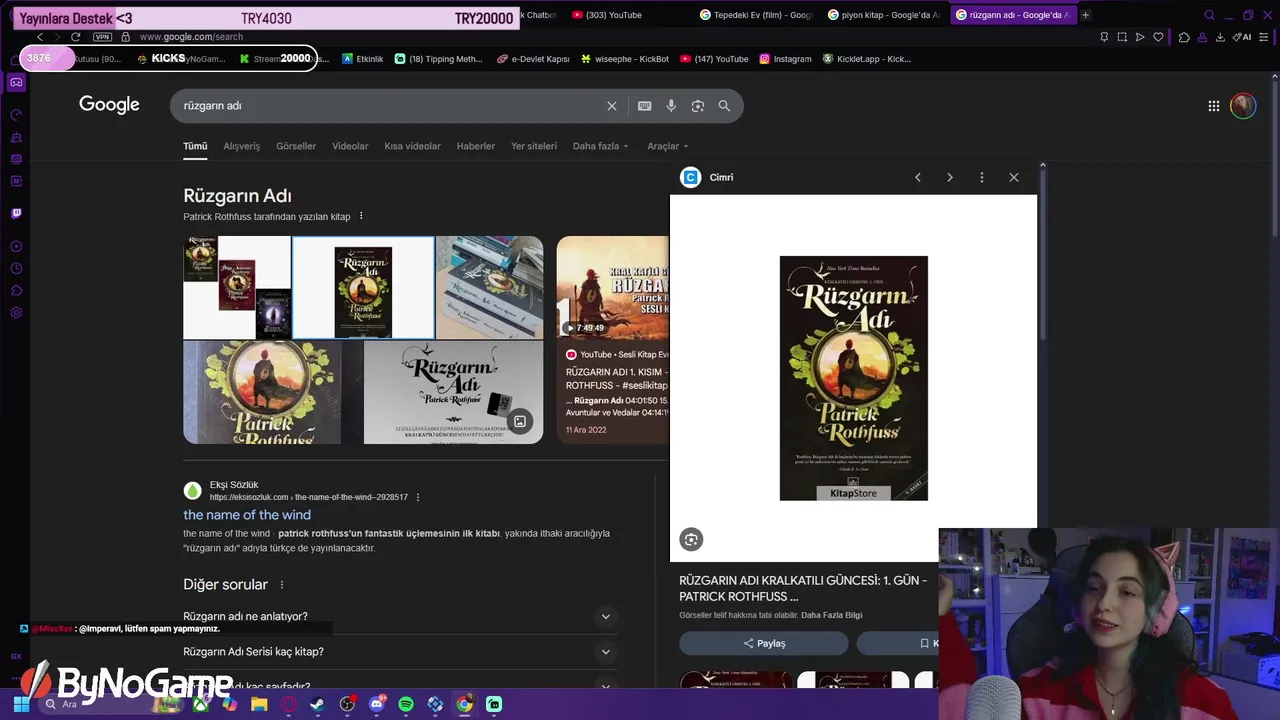The height and width of the screenshot is (720, 1280).
Task: Switch to the 'Görseller' search tab
Action: [x=296, y=146]
